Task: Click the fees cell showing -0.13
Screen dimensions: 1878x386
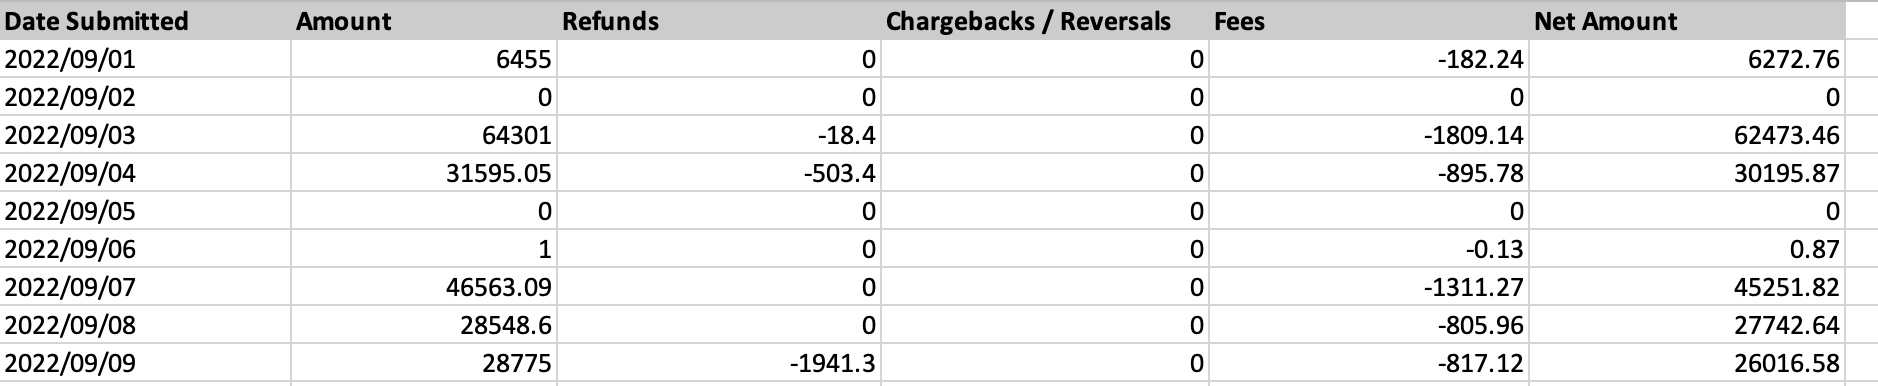Action: coord(1369,249)
